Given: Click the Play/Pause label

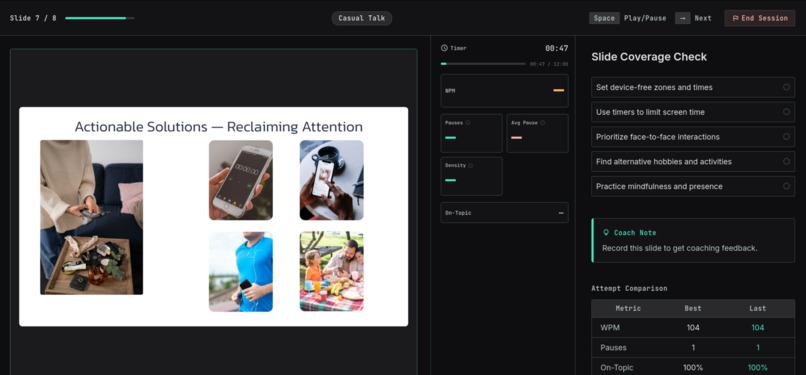Looking at the screenshot, I should click(x=645, y=18).
